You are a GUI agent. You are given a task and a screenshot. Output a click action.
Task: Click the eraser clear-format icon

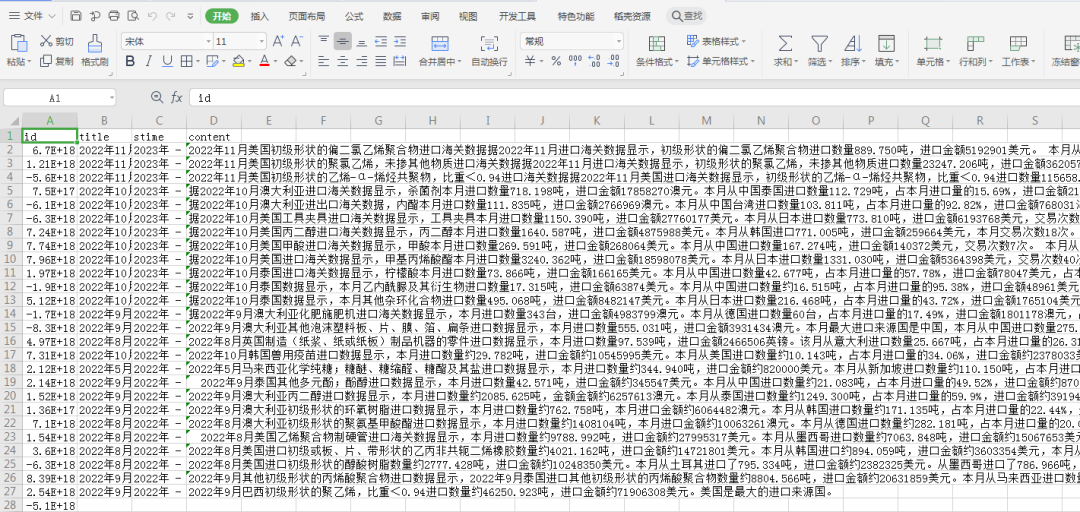tap(291, 61)
